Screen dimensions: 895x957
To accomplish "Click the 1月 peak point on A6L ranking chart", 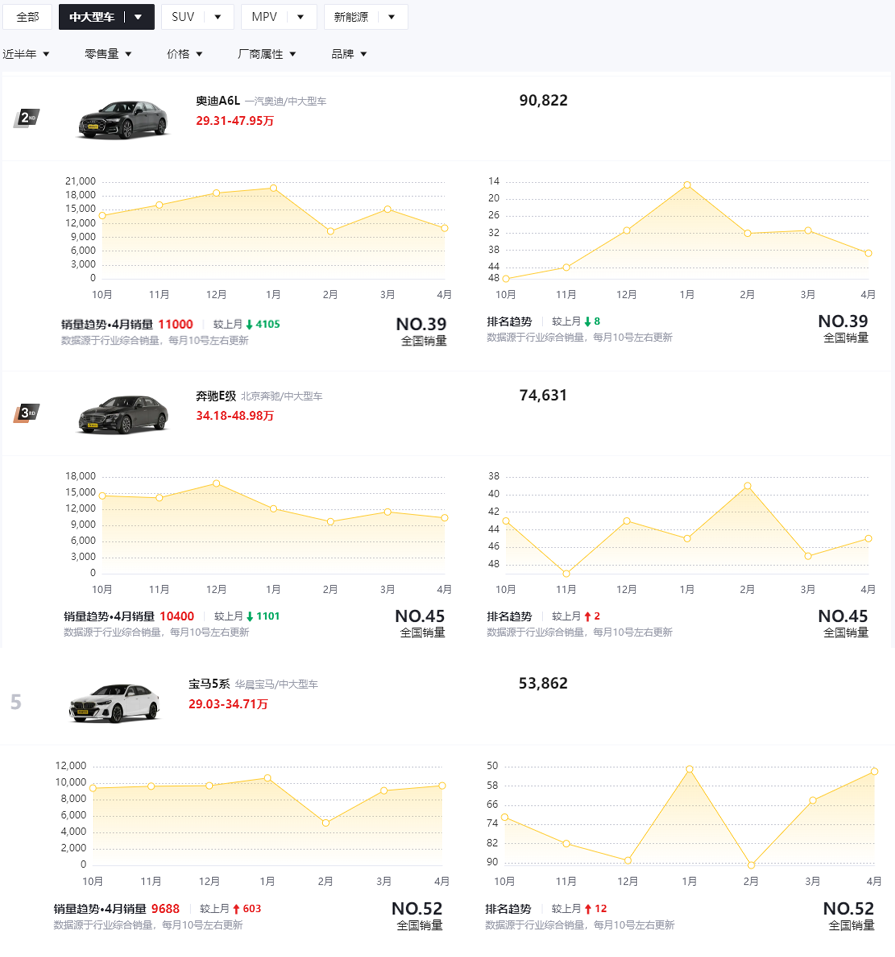I will point(687,184).
